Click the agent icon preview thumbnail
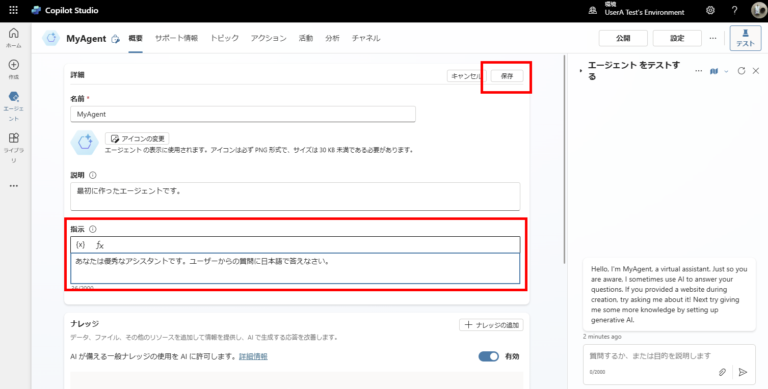This screenshot has height=389, width=768. click(x=84, y=143)
